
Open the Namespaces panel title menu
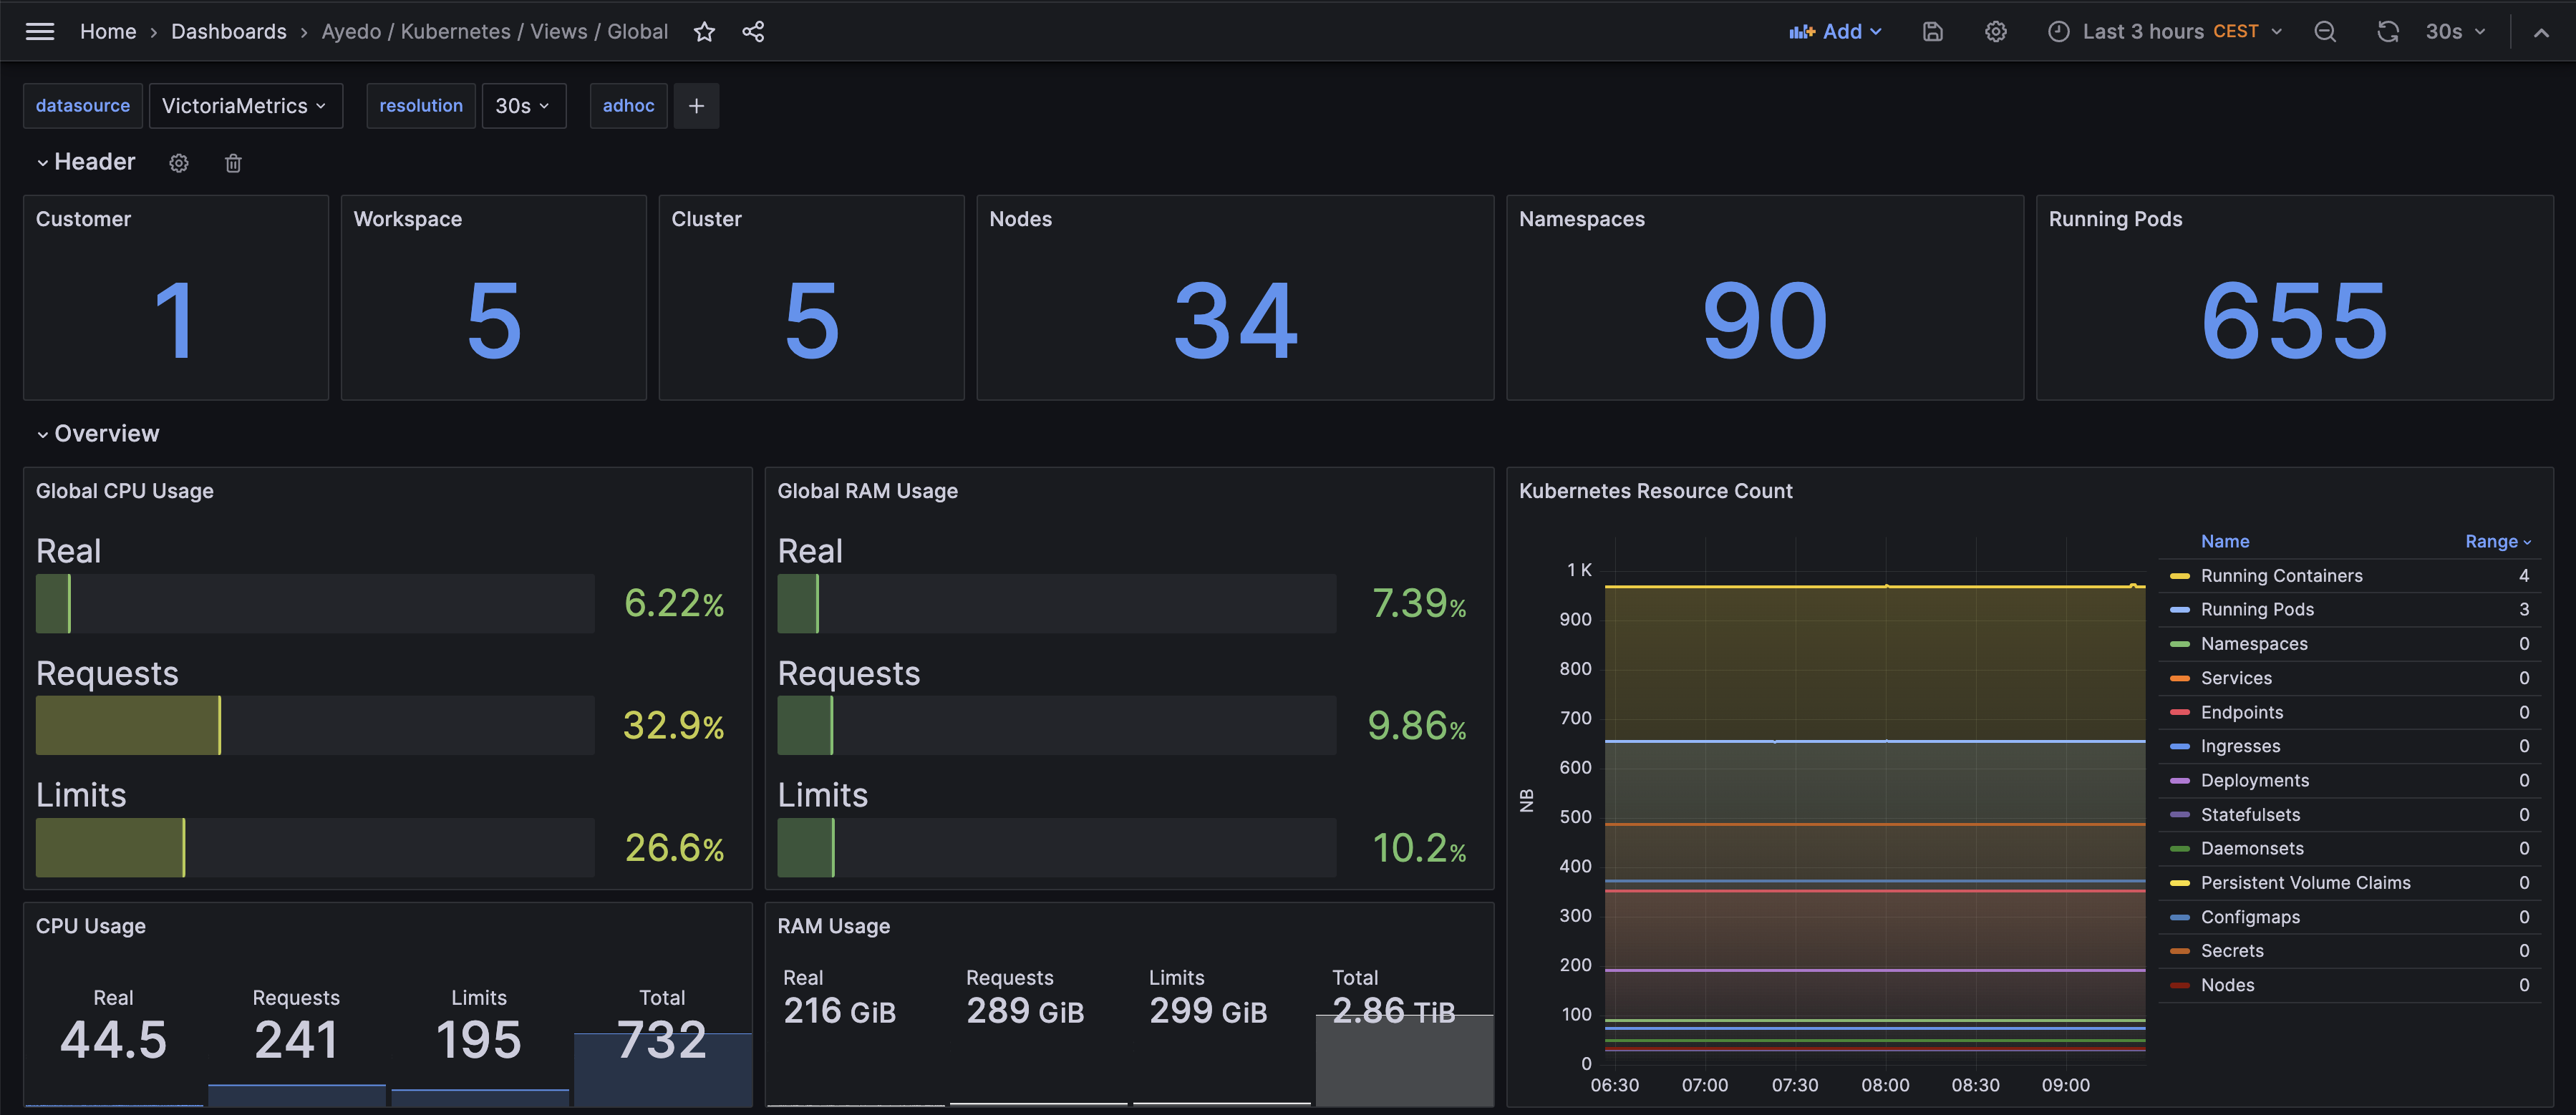tap(1581, 219)
